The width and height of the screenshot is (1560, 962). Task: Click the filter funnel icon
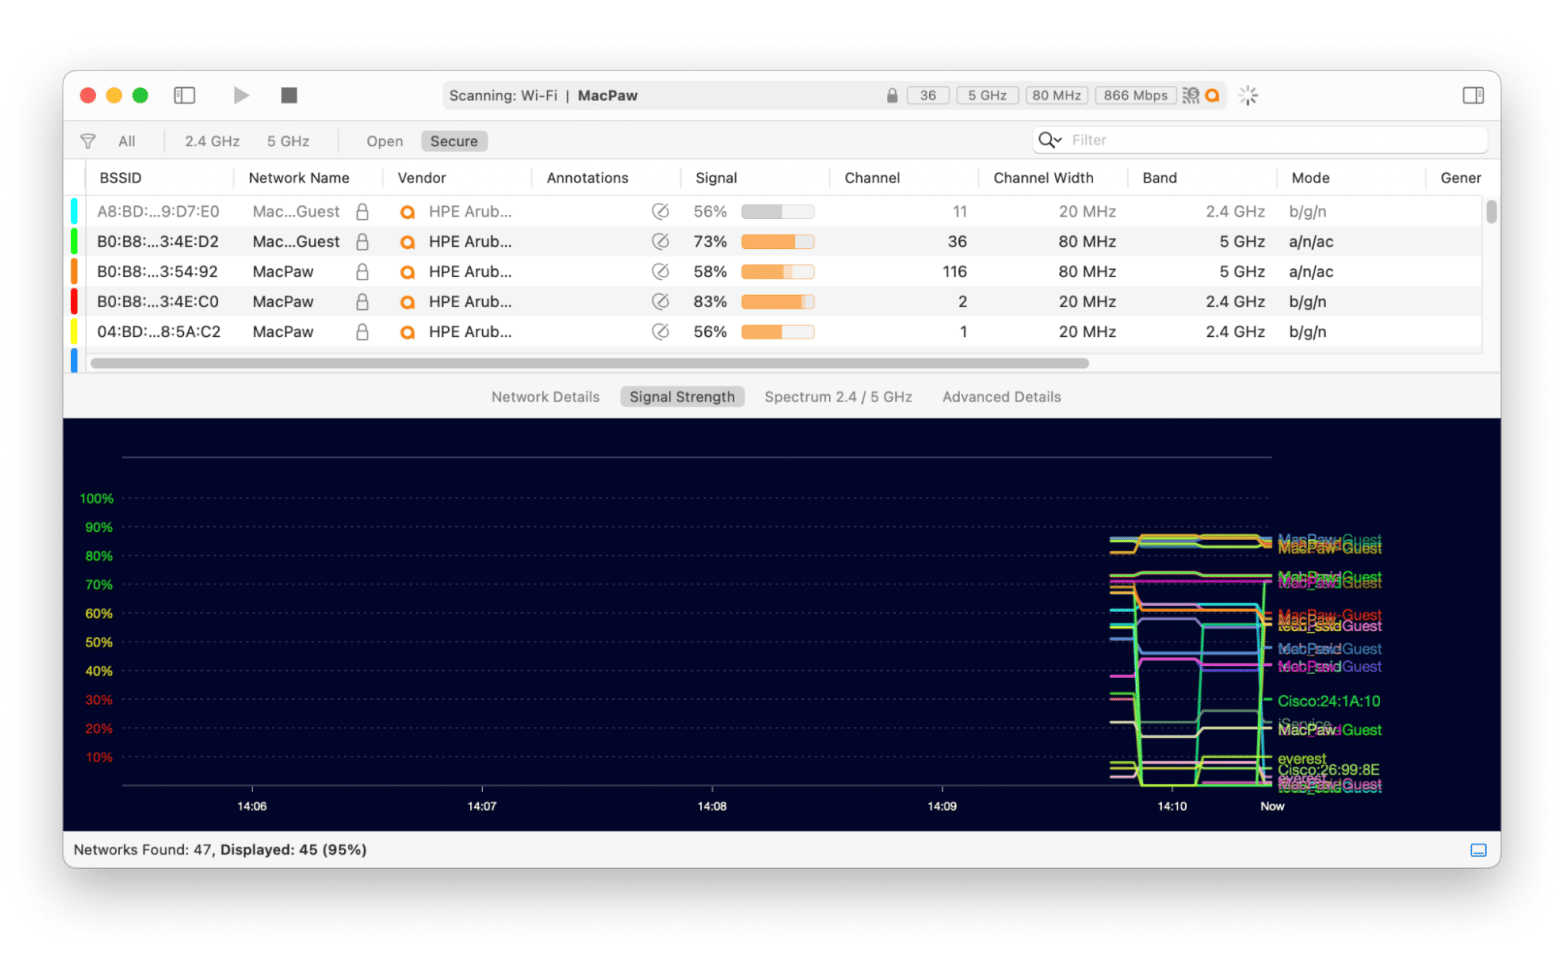coord(88,141)
